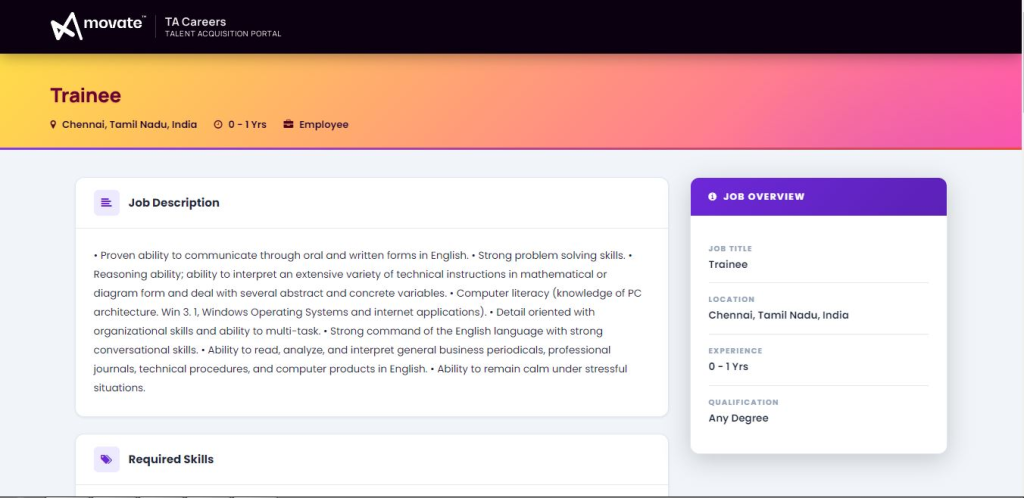This screenshot has width=1024, height=498.
Task: Click the JOB TITLE label in overview
Action: tap(730, 249)
